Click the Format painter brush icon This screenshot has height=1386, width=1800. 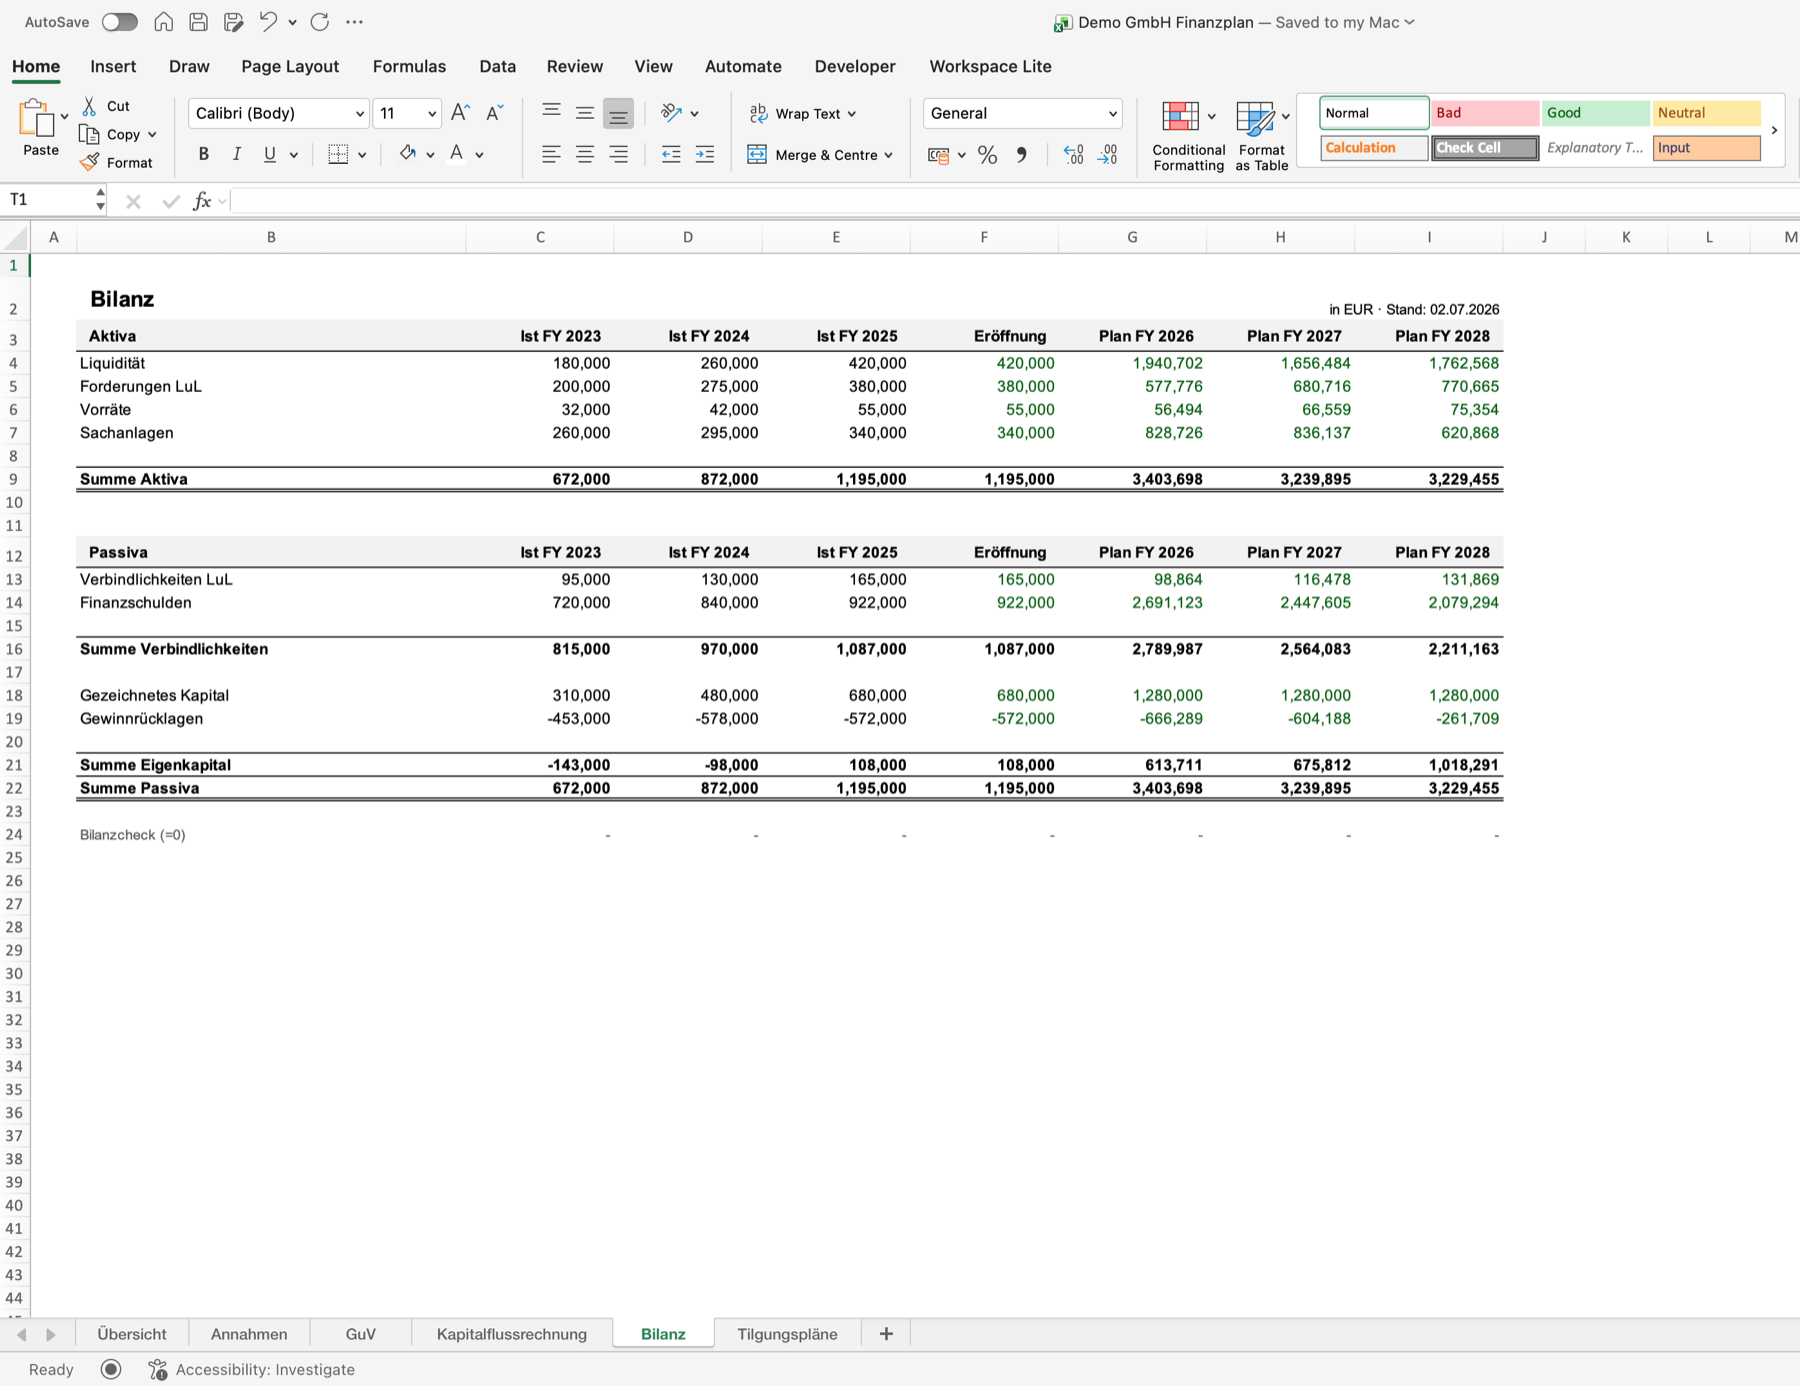pyautogui.click(x=90, y=162)
